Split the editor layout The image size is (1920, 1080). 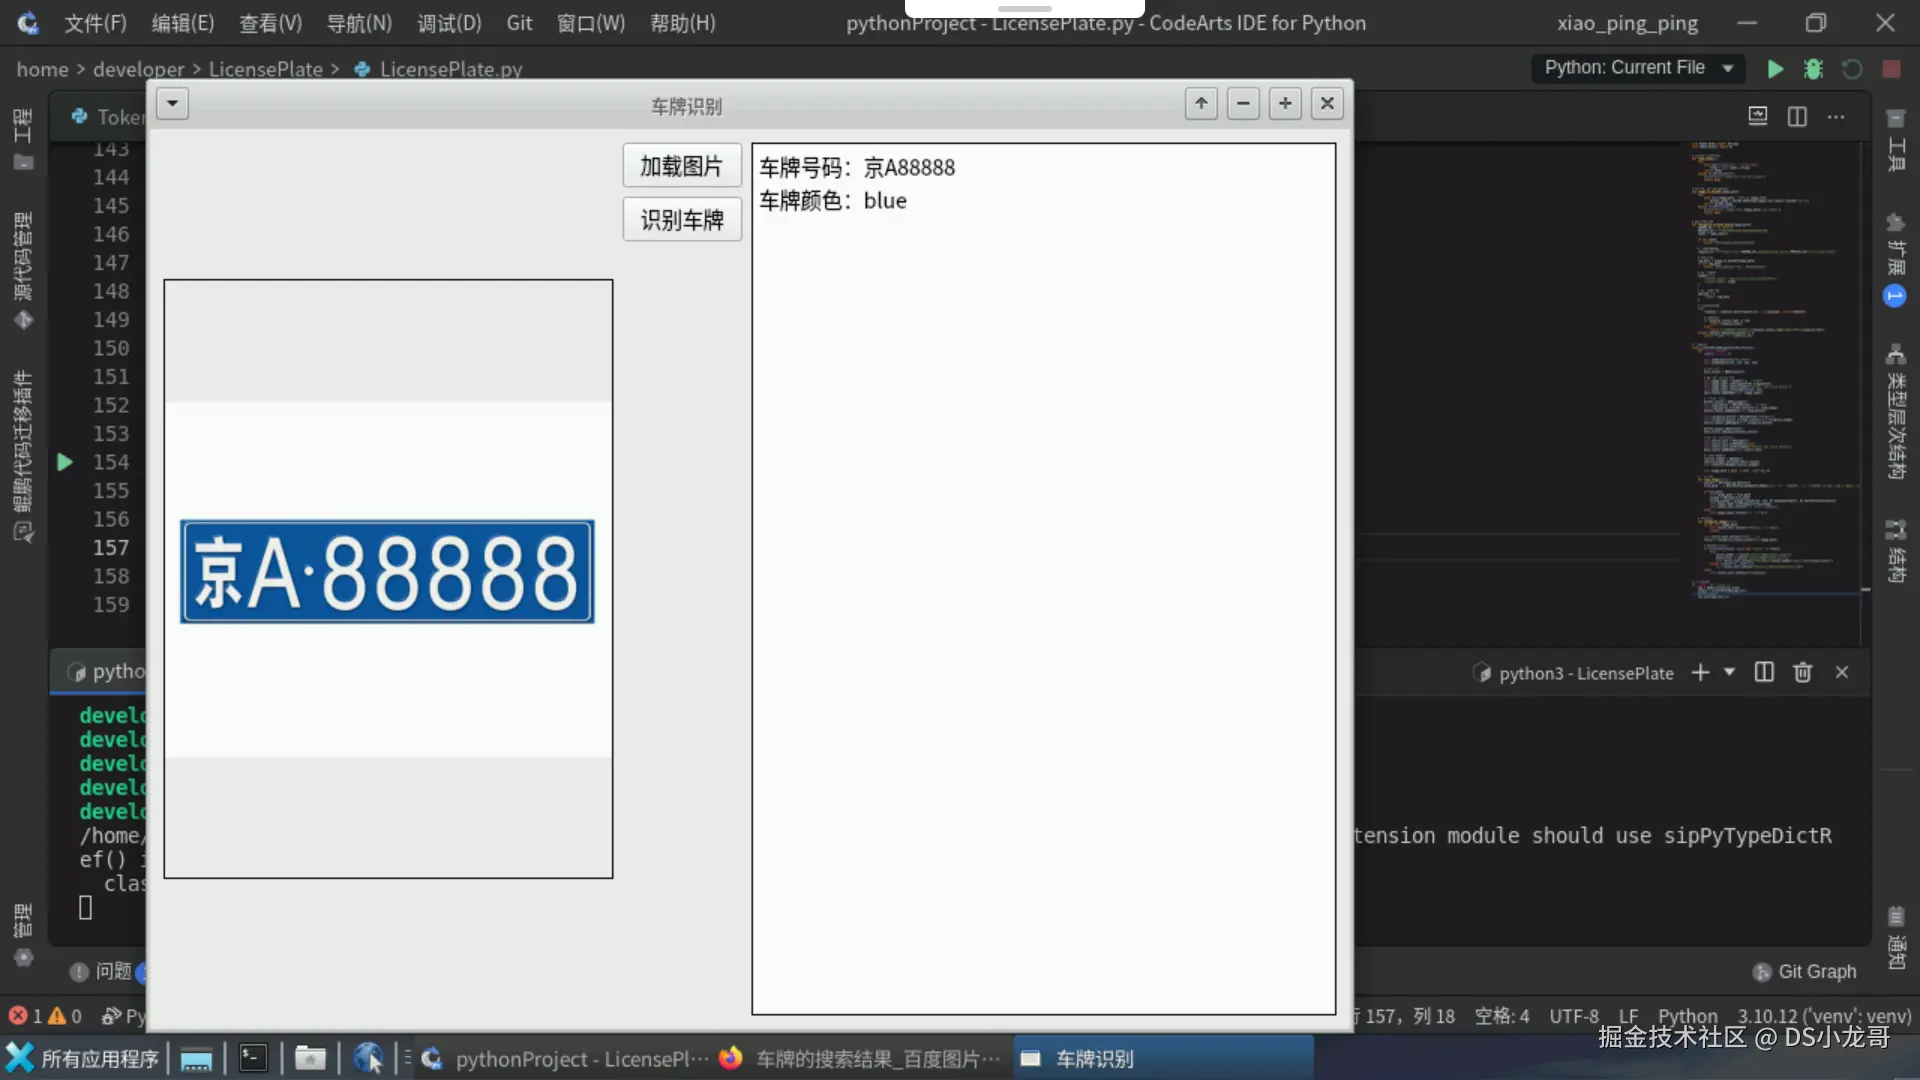[x=1797, y=116]
